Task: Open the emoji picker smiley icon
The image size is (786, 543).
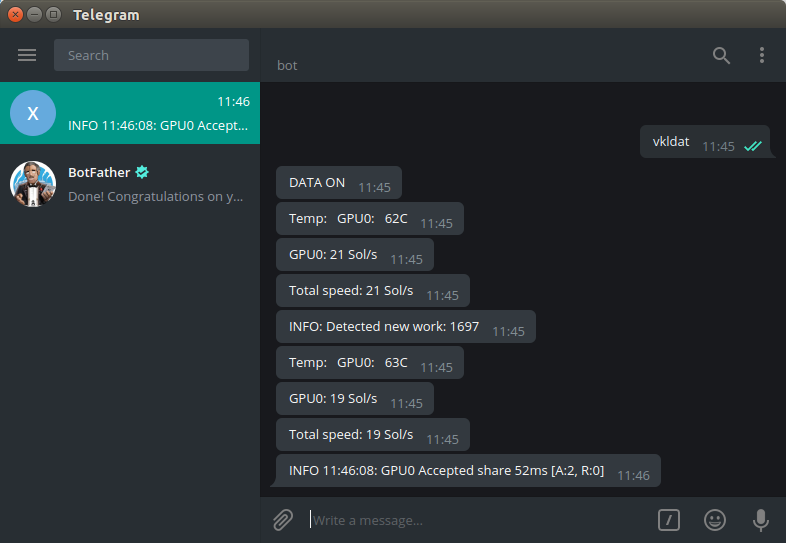Action: coord(714,519)
